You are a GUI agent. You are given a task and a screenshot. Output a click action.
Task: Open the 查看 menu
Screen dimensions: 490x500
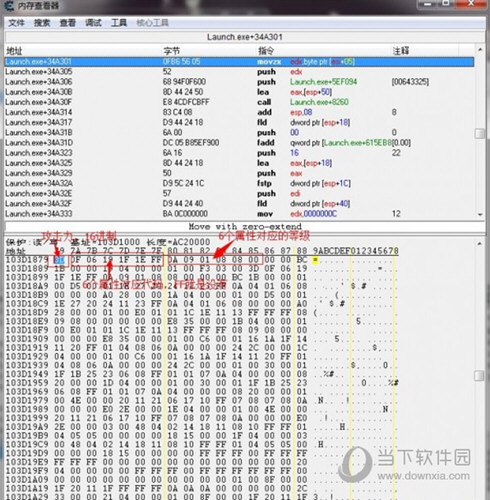(x=68, y=23)
